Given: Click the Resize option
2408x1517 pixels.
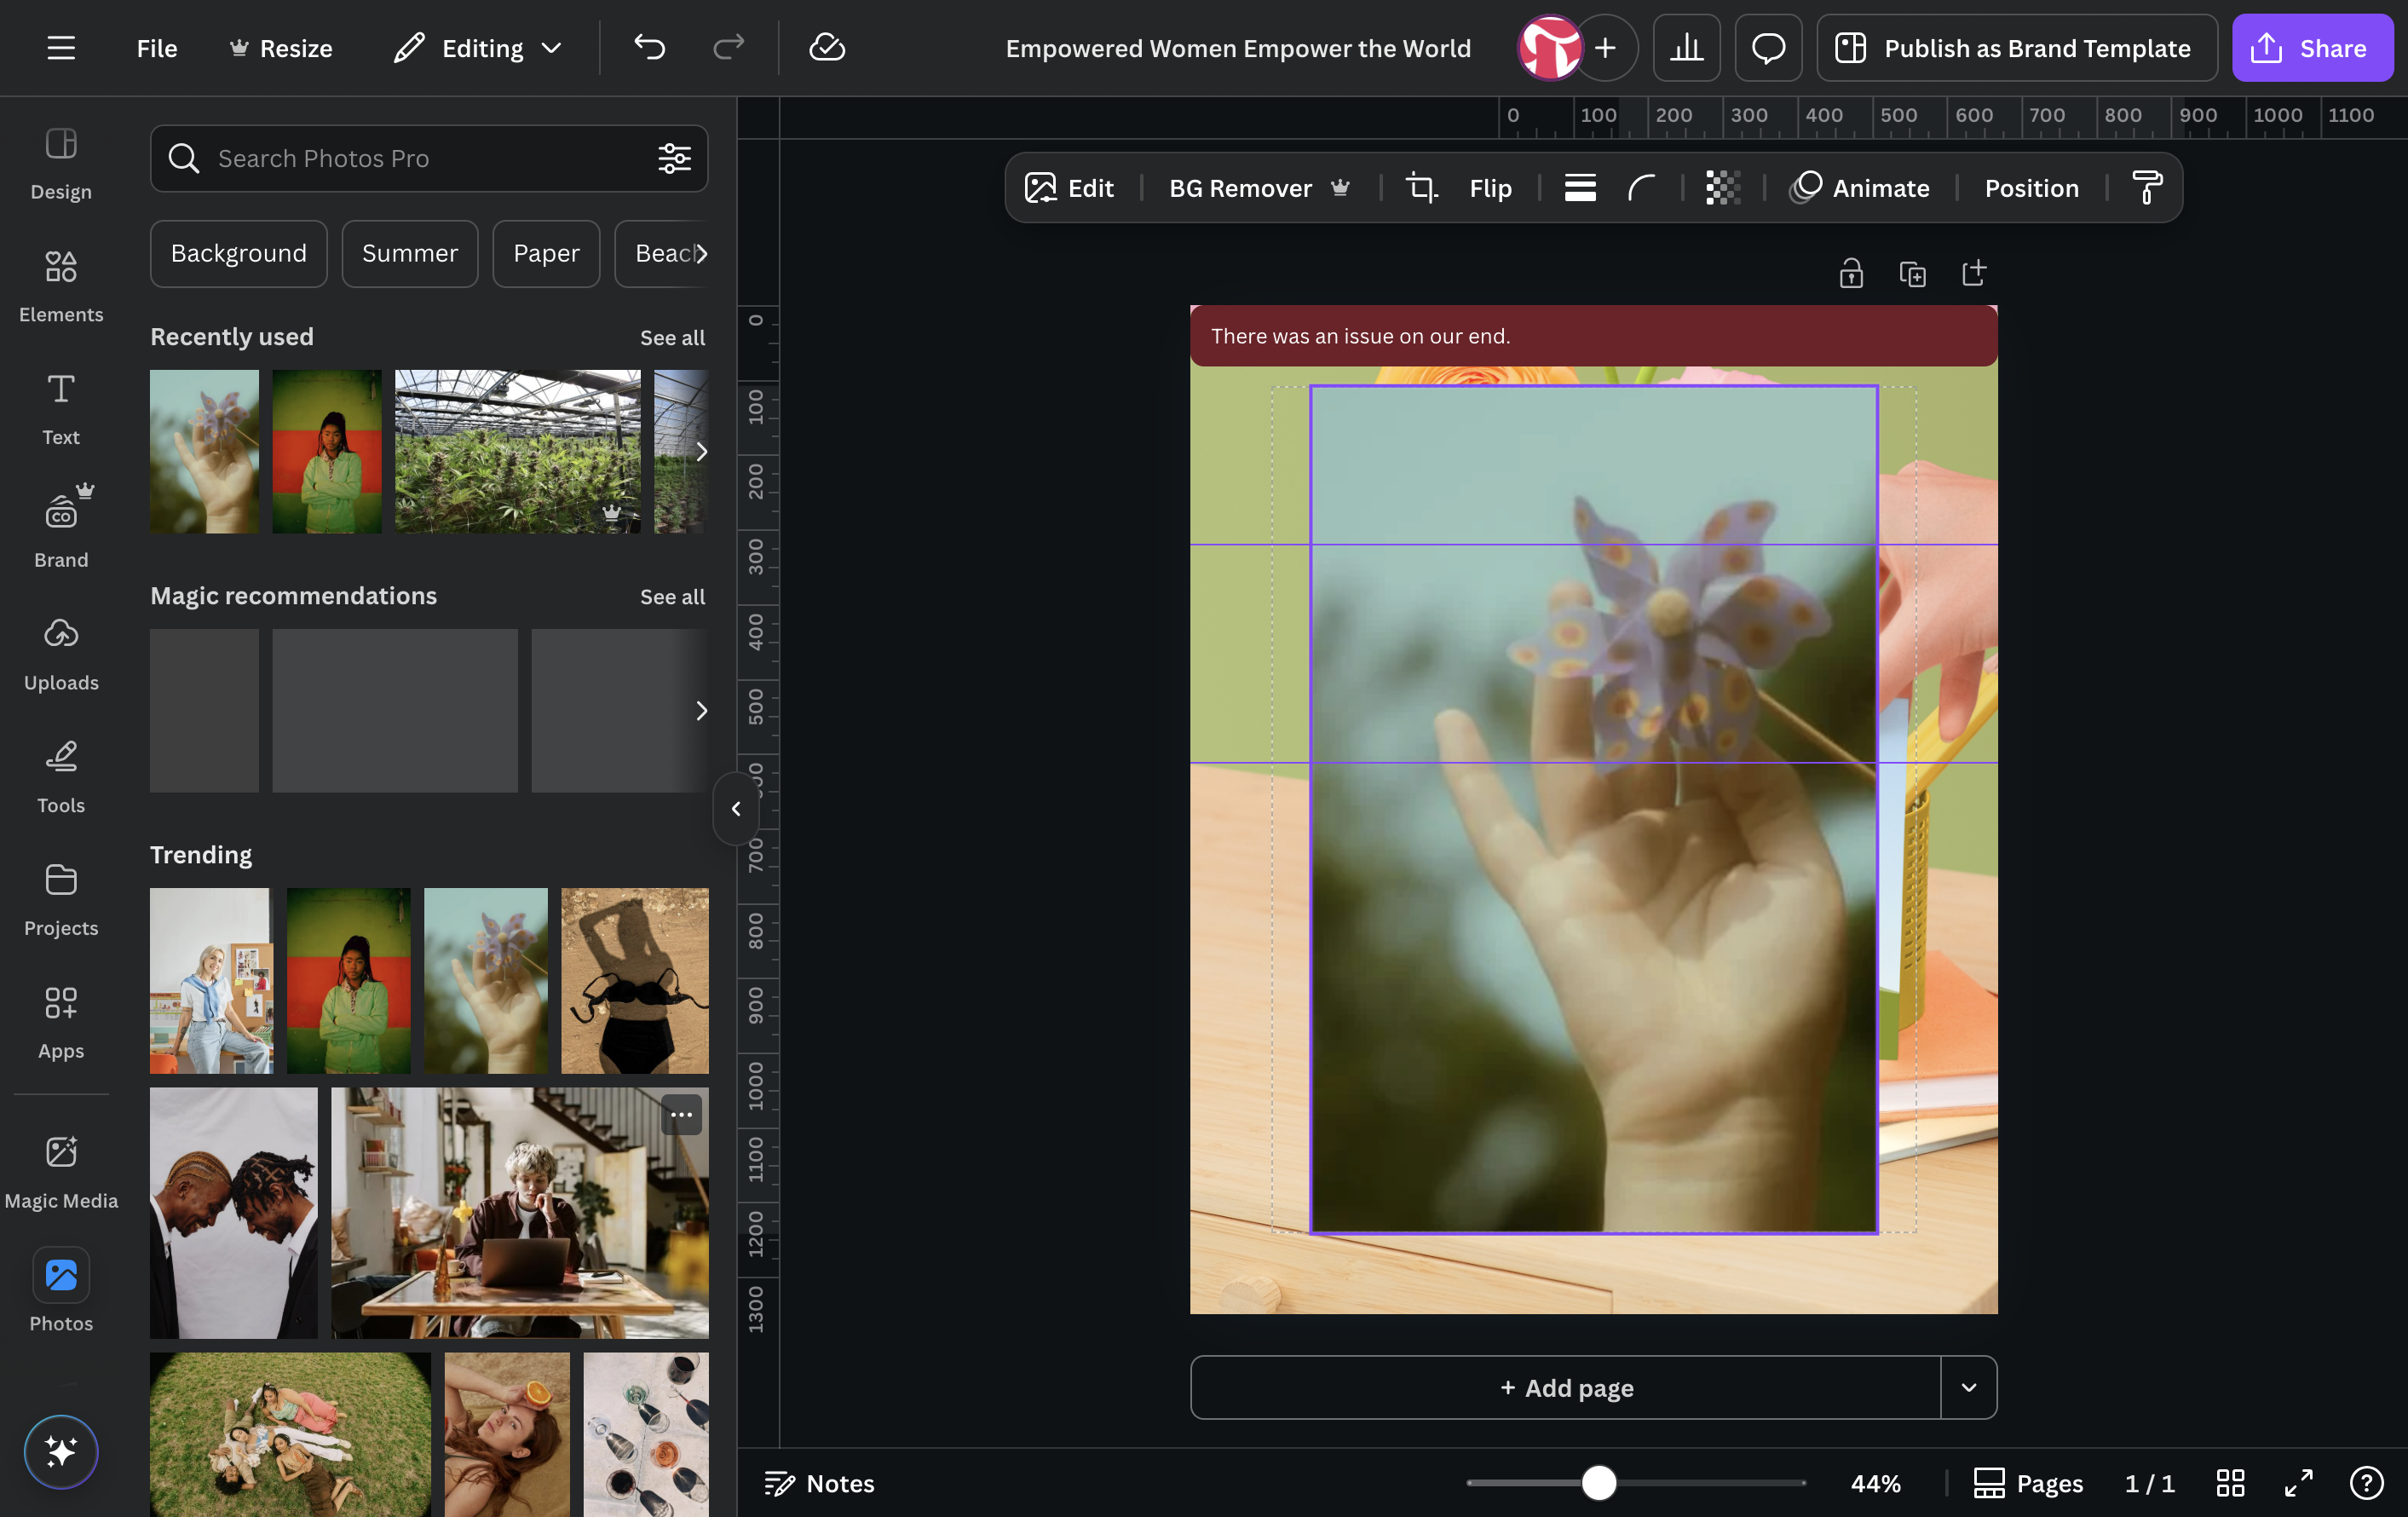Looking at the screenshot, I should [x=281, y=48].
